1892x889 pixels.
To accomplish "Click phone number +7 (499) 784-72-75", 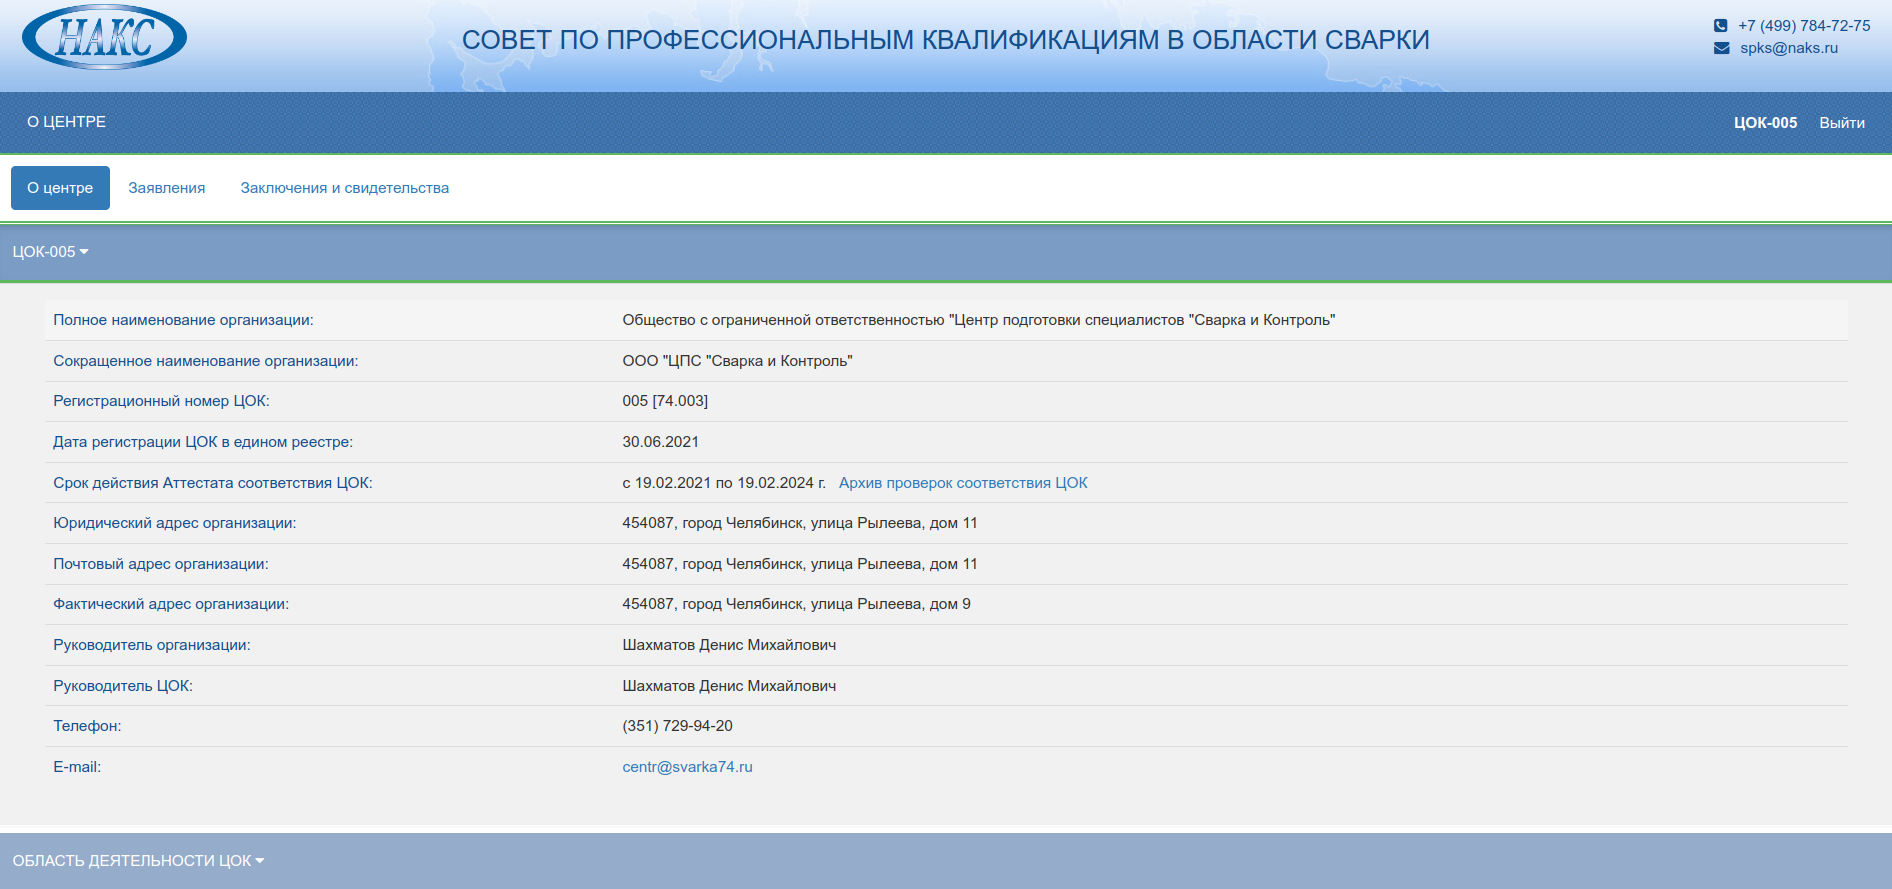I will pyautogui.click(x=1804, y=26).
